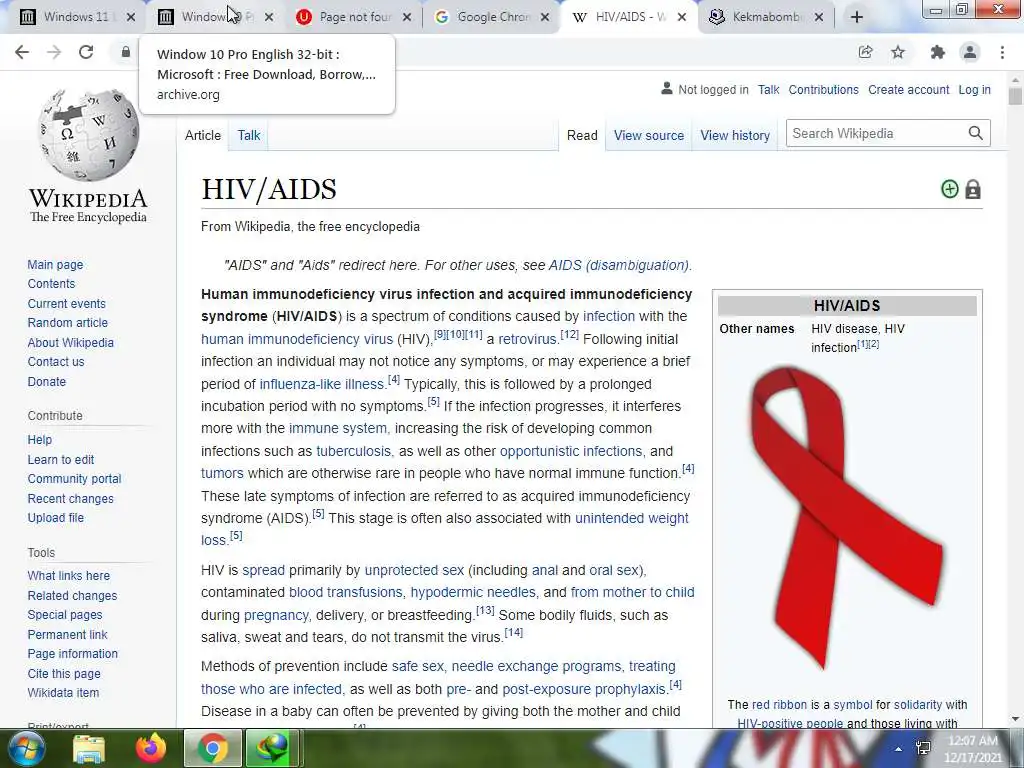Go back with the browser back arrow

click(x=22, y=52)
